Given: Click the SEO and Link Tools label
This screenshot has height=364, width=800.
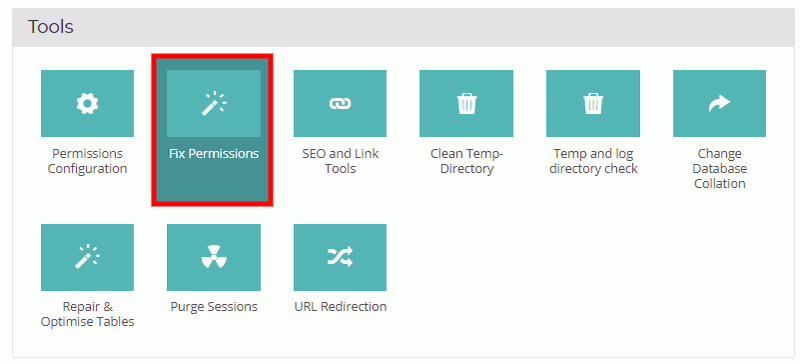Looking at the screenshot, I should tap(340, 161).
